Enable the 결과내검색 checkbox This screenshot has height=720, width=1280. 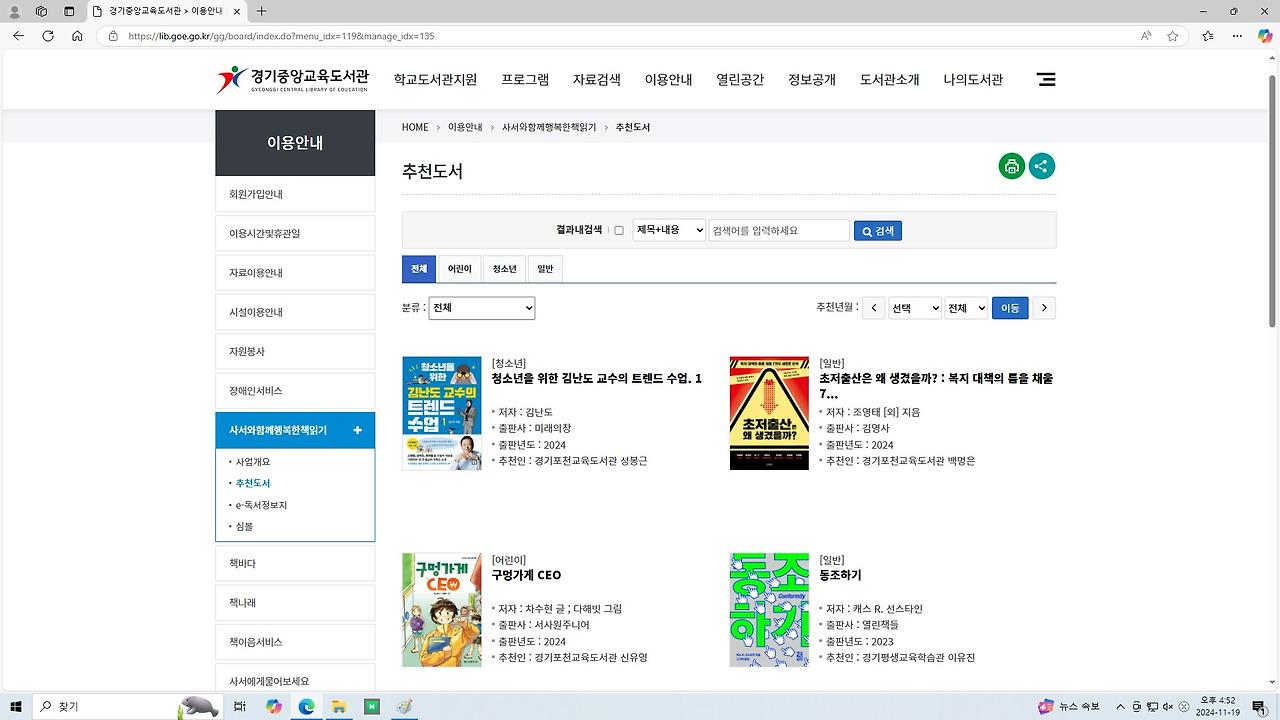(x=618, y=230)
